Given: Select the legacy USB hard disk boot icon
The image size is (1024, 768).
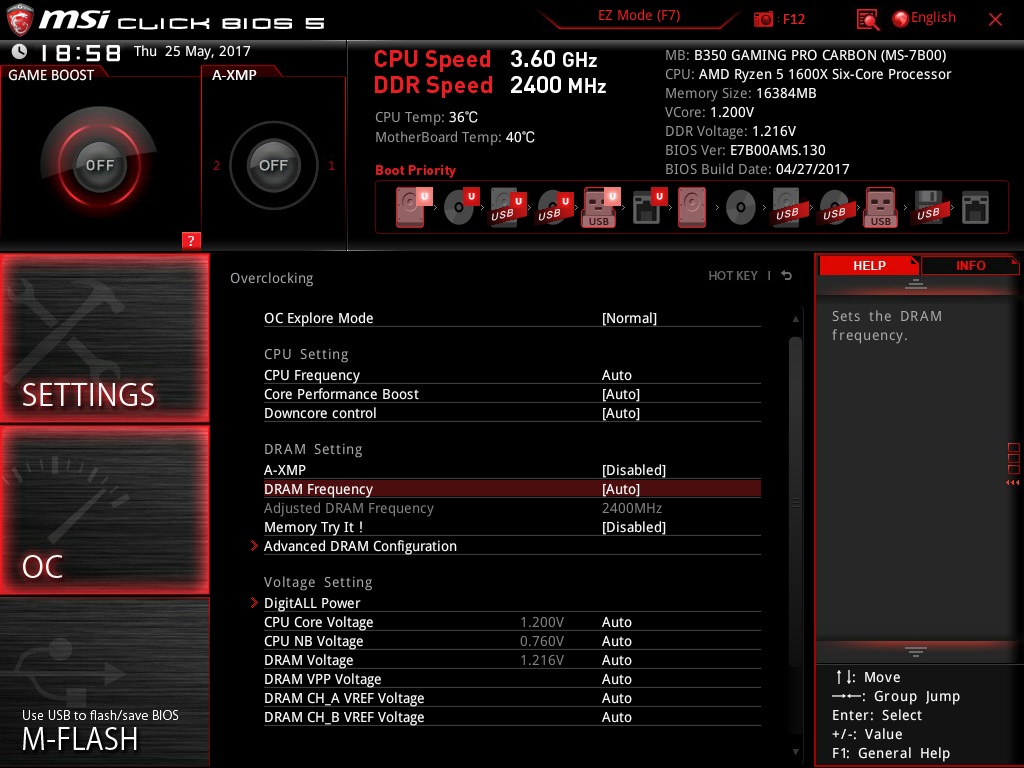Looking at the screenshot, I should [x=787, y=208].
